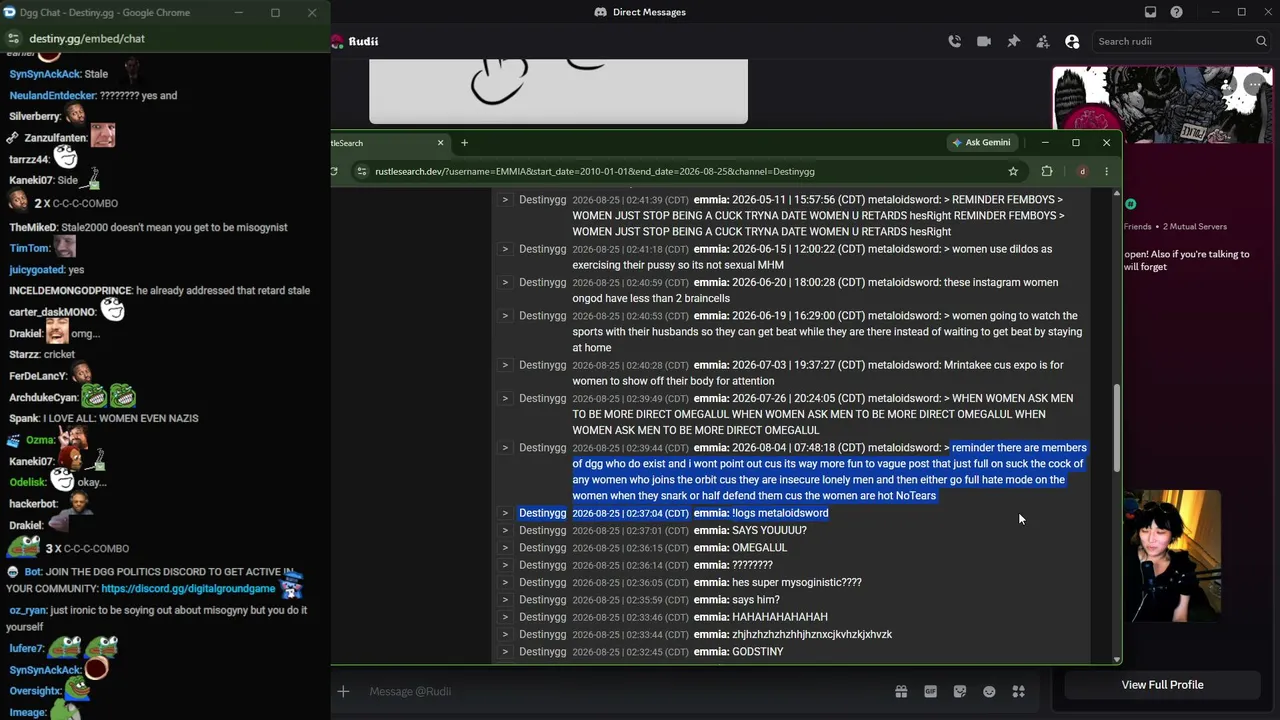Expand the '!logs metaloidsword' log row

click(505, 513)
